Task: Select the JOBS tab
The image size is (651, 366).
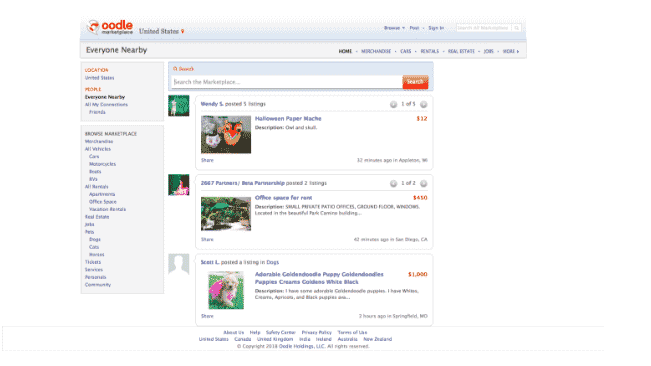Action: point(489,51)
